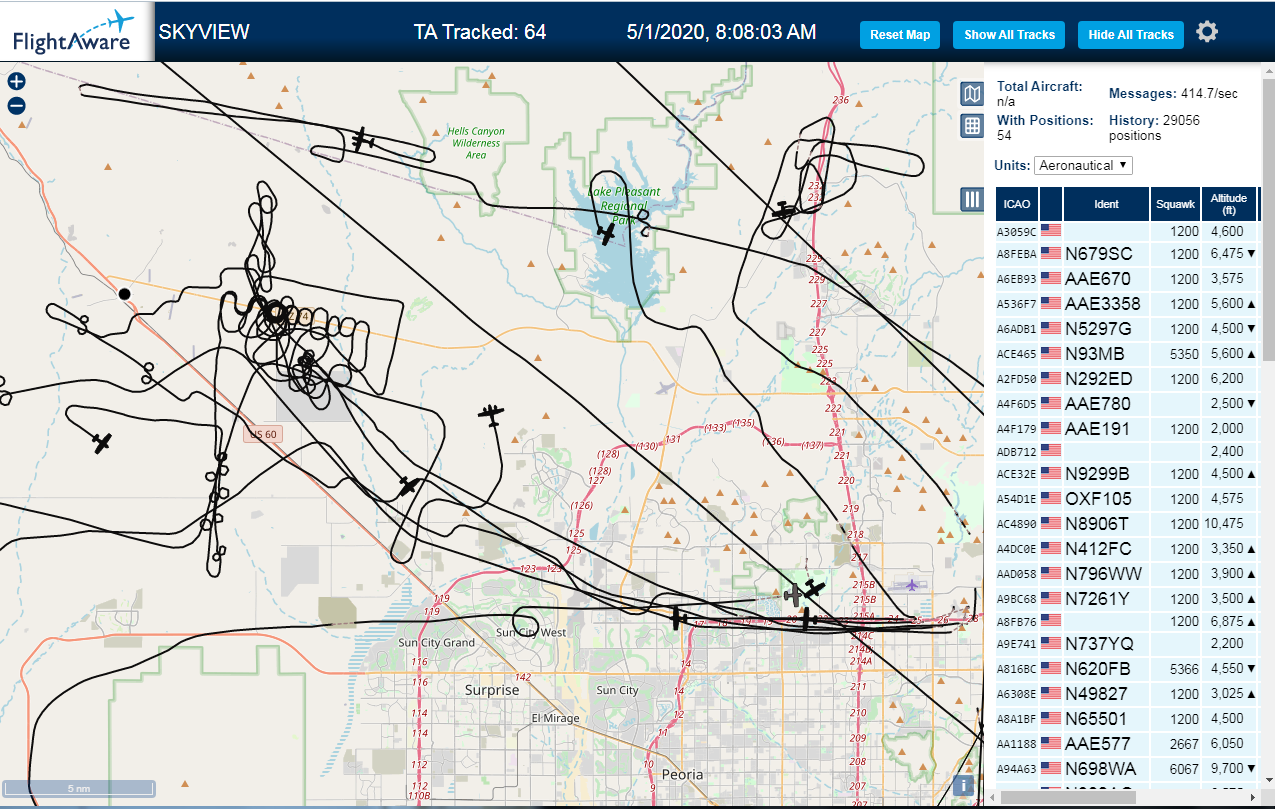This screenshot has height=809, width=1275.
Task: Click US flag in N679SC row
Action: tap(1051, 254)
